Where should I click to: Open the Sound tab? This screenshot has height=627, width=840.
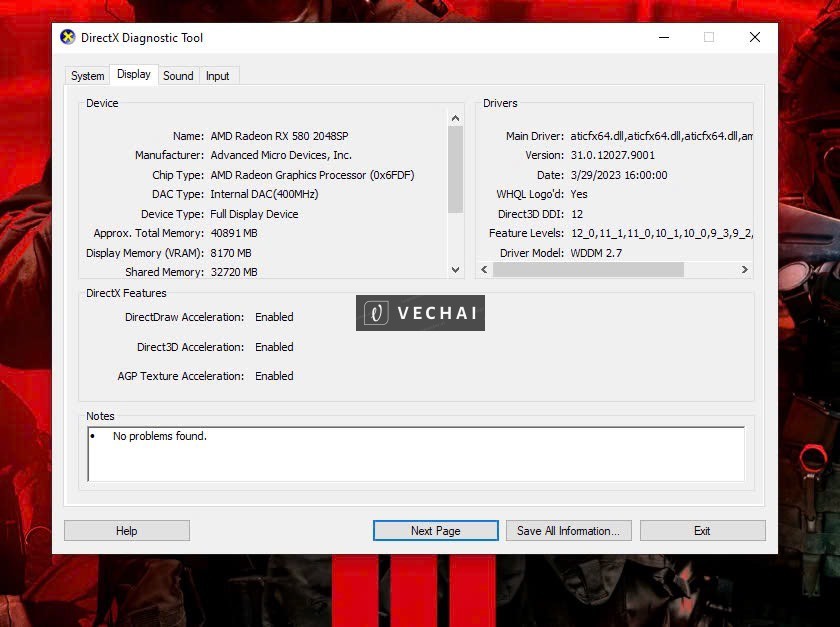pyautogui.click(x=178, y=75)
